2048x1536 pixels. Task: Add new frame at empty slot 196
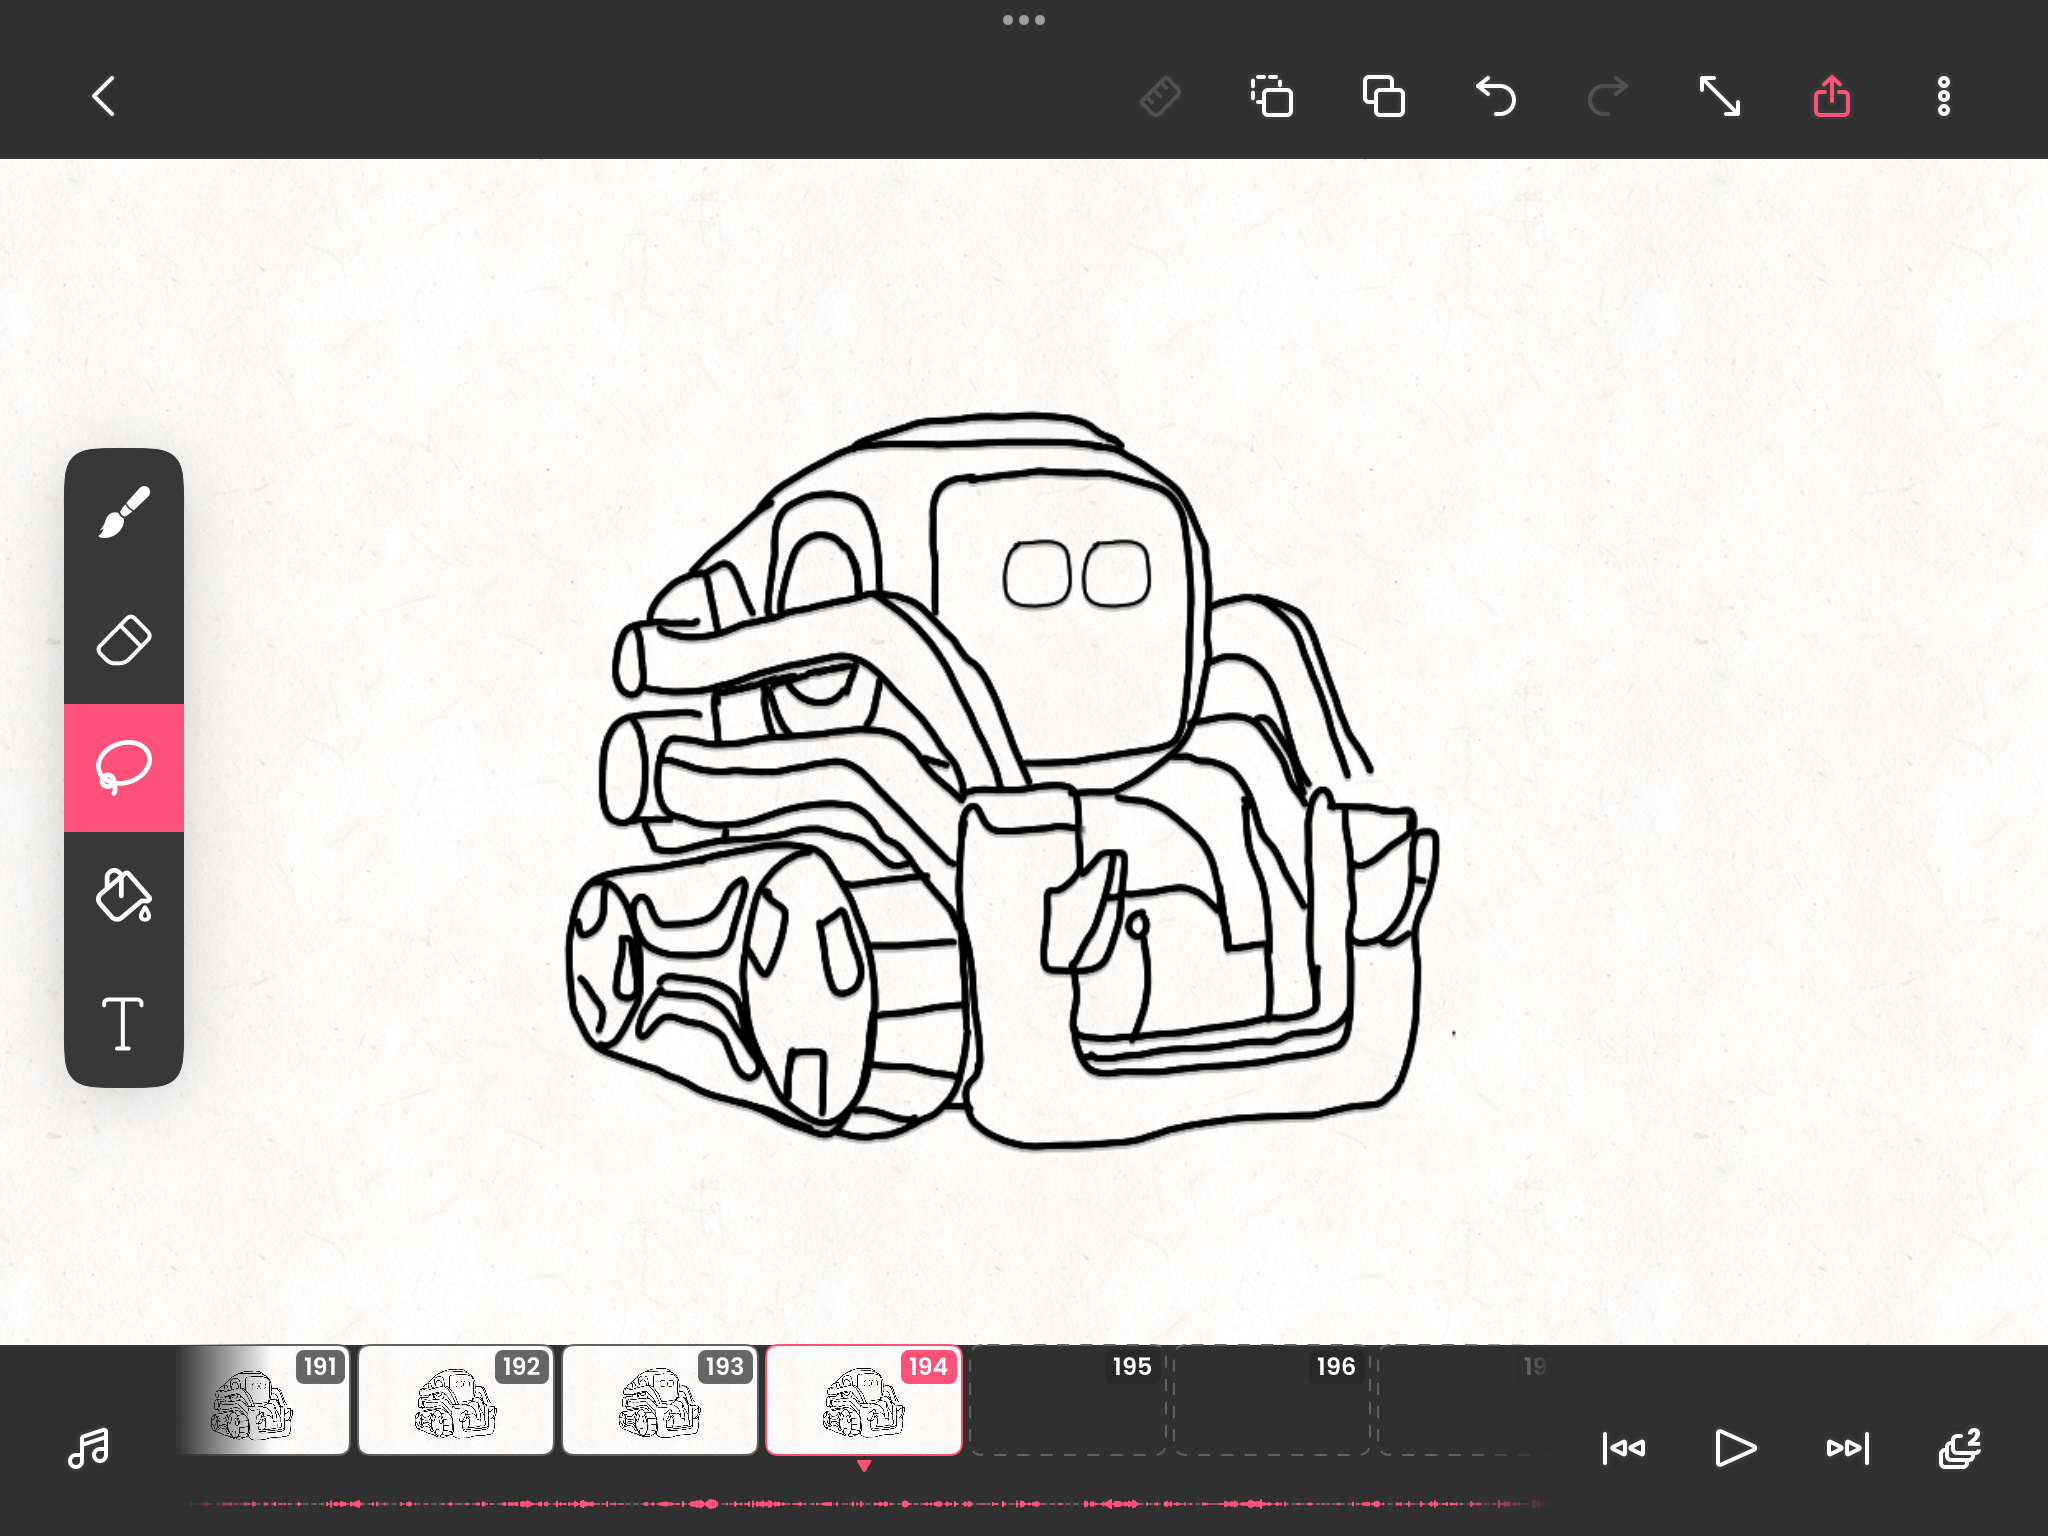pyautogui.click(x=1272, y=1400)
